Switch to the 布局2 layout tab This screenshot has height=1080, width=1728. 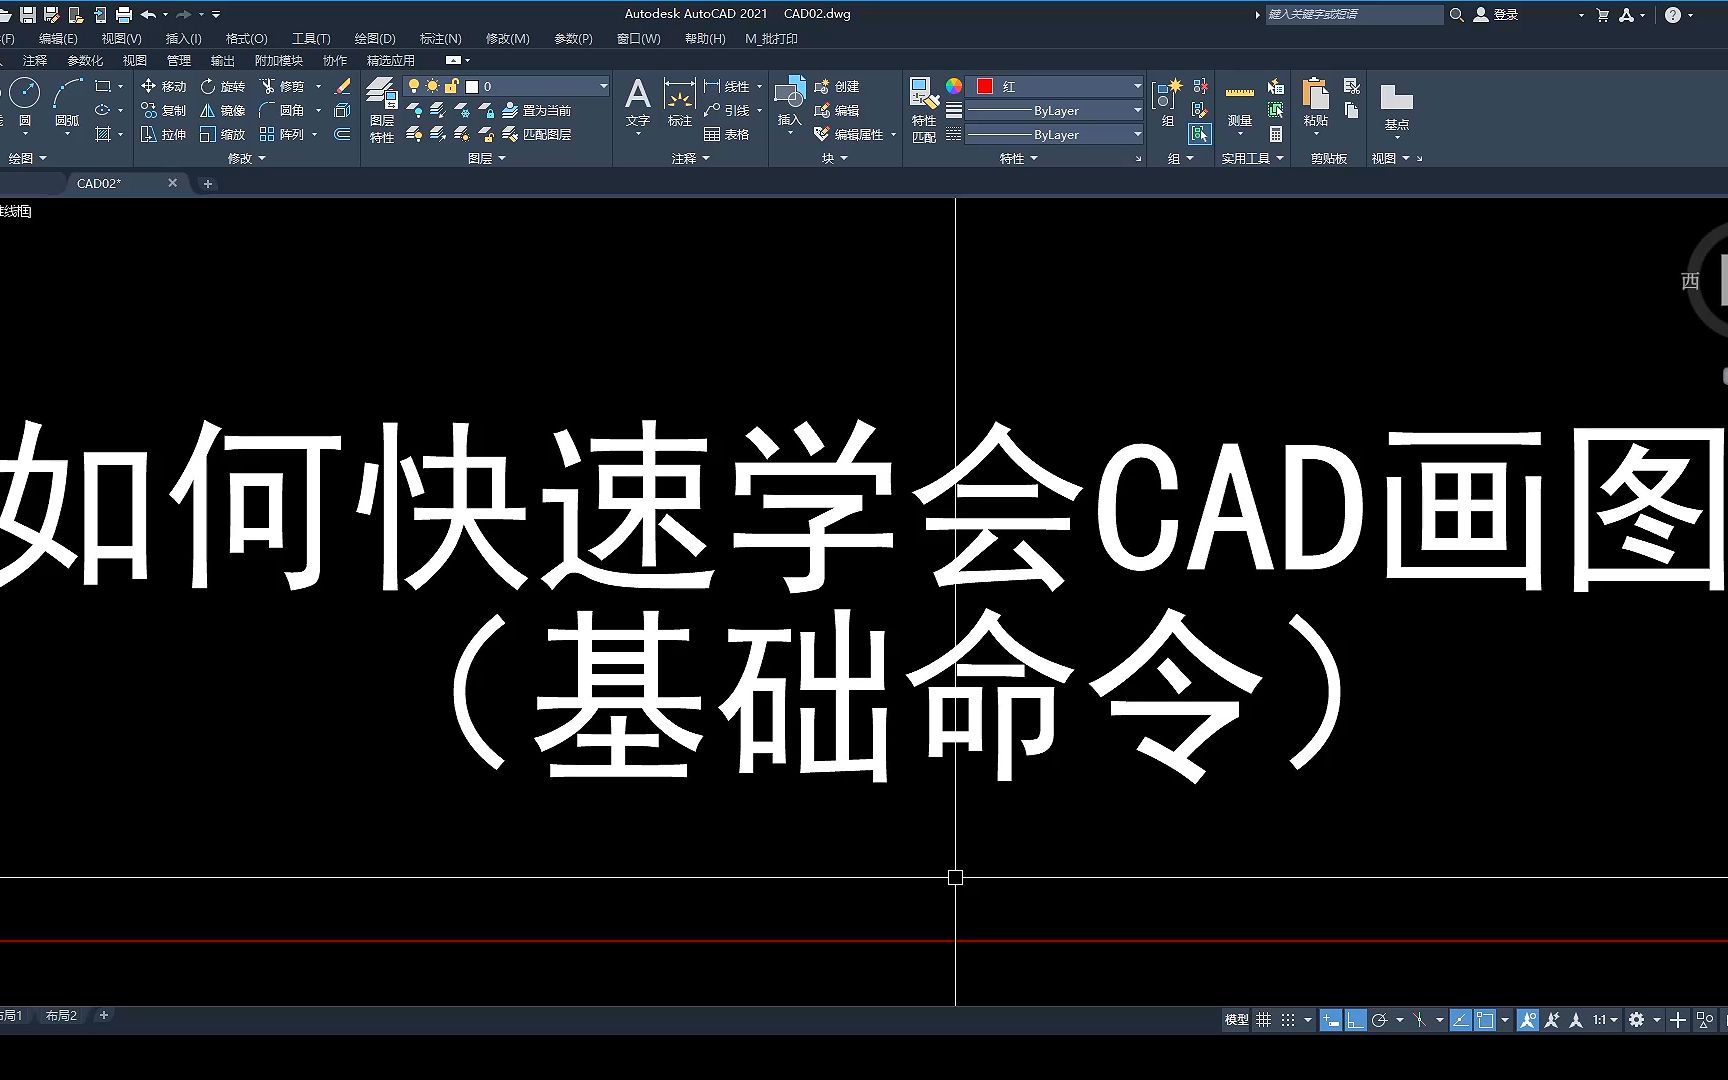pyautogui.click(x=62, y=1015)
